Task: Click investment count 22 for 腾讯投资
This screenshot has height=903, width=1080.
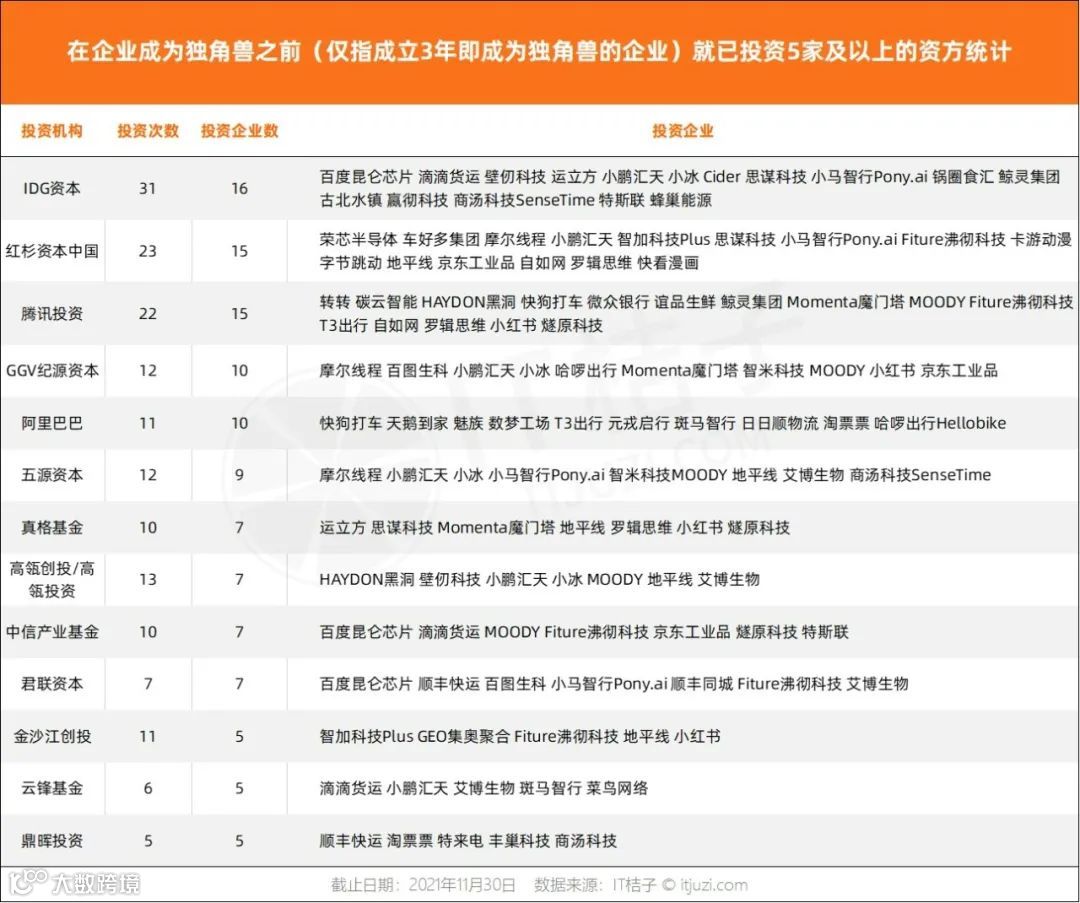Action: click(x=147, y=313)
